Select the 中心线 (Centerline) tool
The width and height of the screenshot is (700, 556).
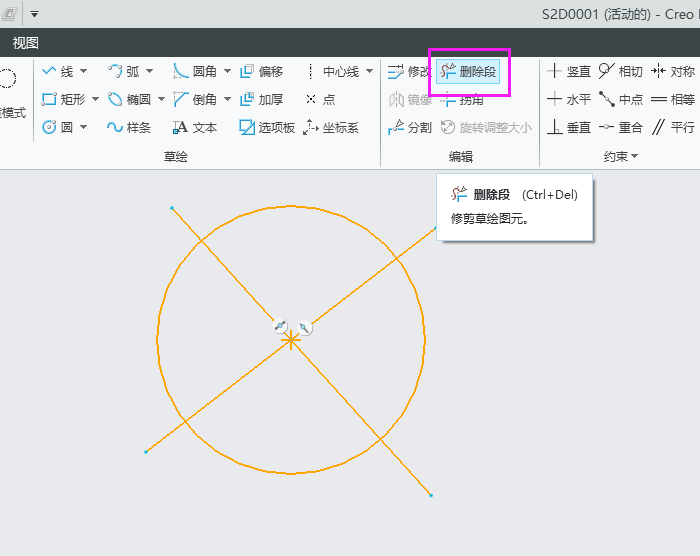click(x=333, y=71)
